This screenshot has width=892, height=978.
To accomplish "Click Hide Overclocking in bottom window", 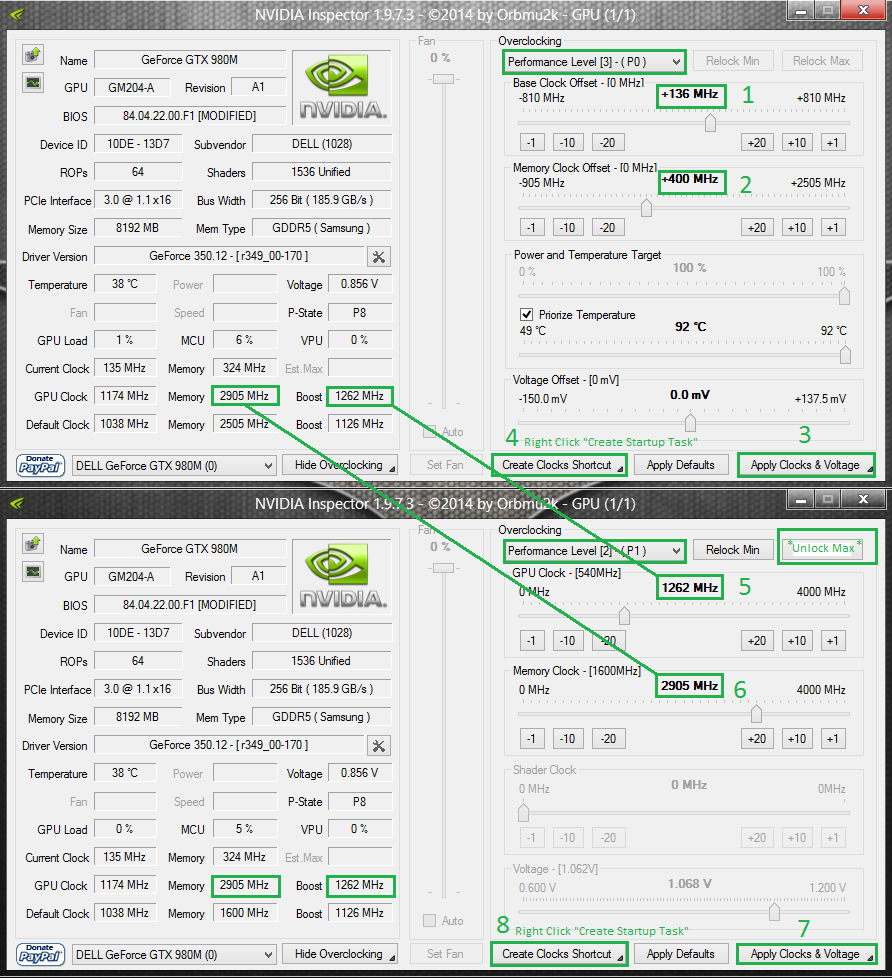I will [340, 954].
